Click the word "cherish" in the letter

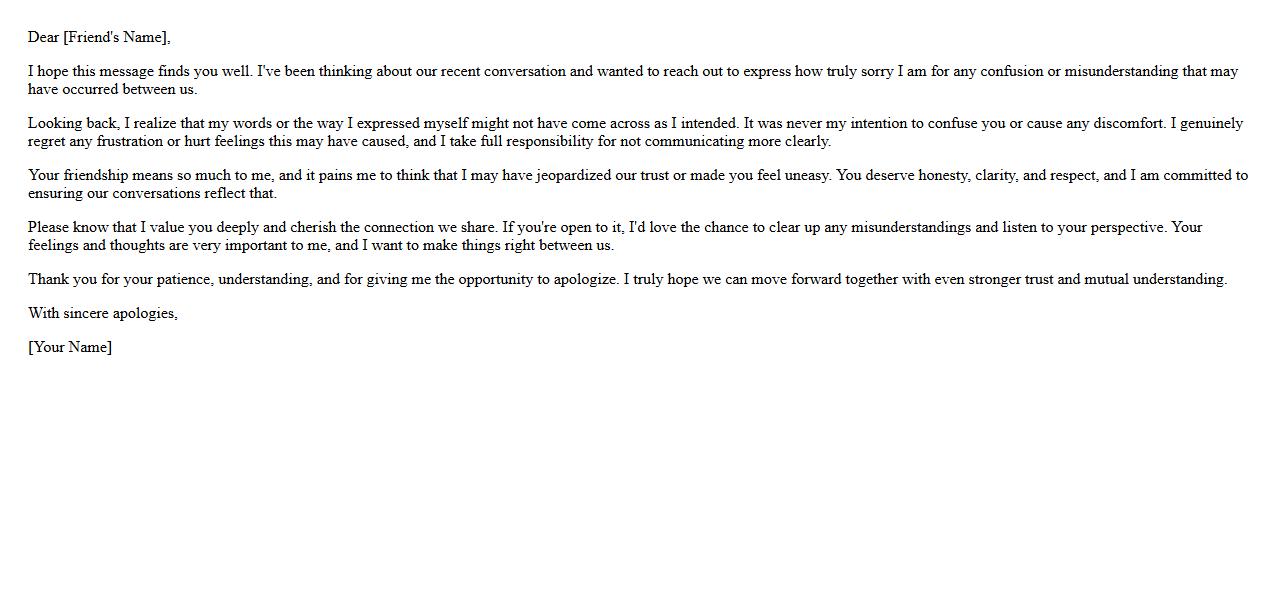313,228
